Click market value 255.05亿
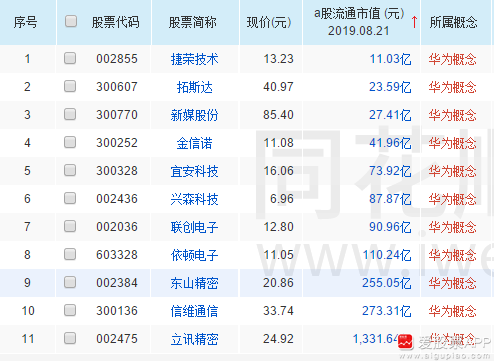 387,283
